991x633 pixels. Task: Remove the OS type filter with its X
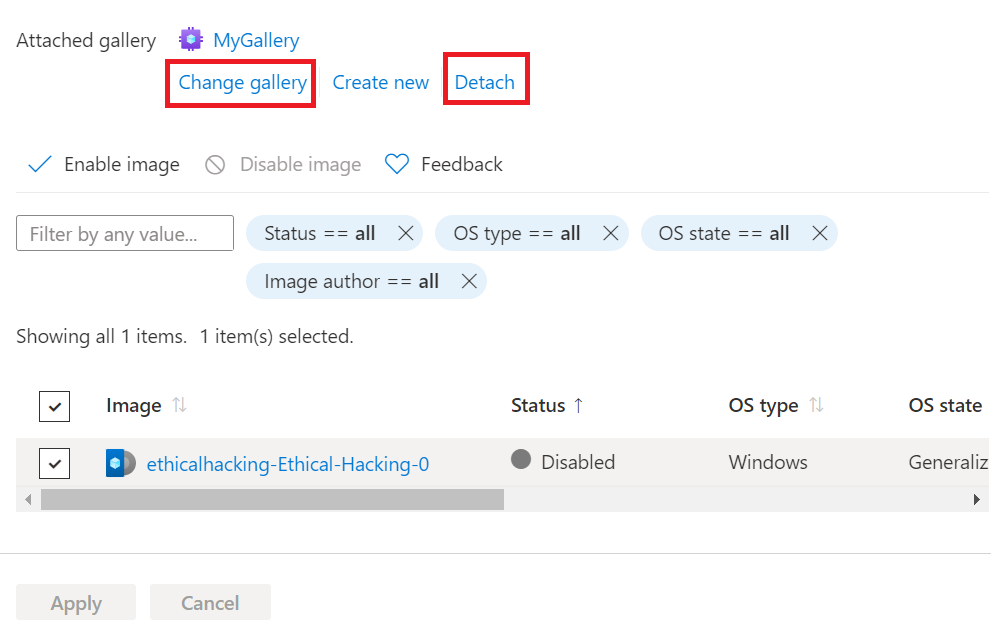[611, 232]
